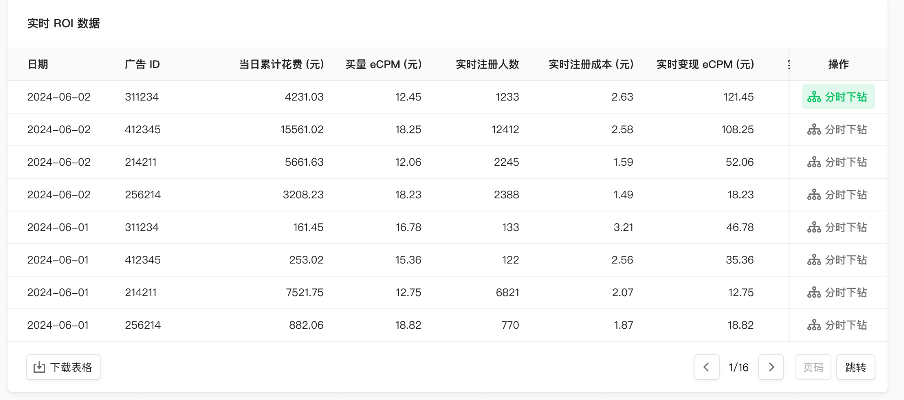Click the 实时注册人数 column header
Screen dimensions: 904x400
point(487,65)
